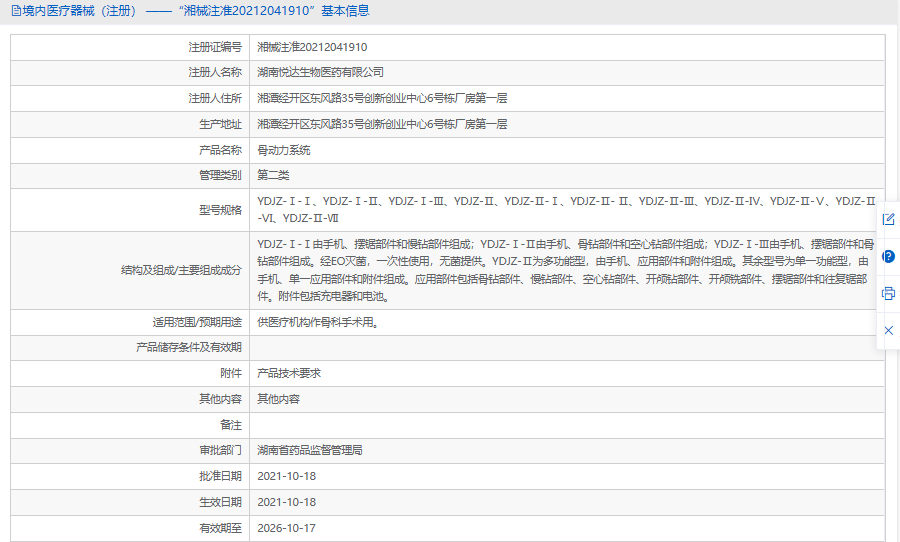Open the 产品技术要求 attachment link
Screen dimensions: 900x542
[289, 373]
